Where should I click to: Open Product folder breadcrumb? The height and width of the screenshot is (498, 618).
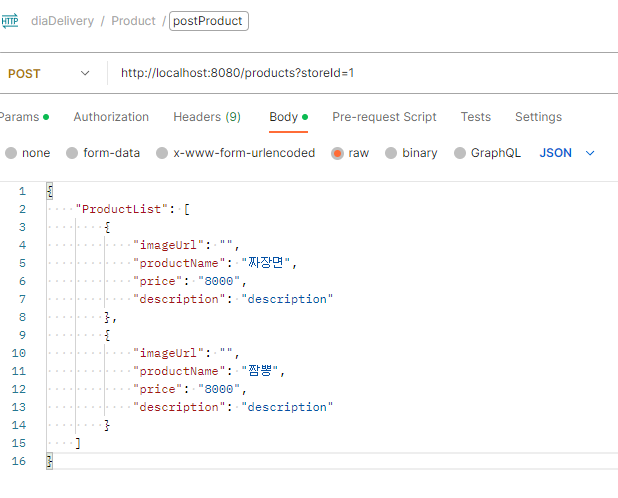point(133,21)
